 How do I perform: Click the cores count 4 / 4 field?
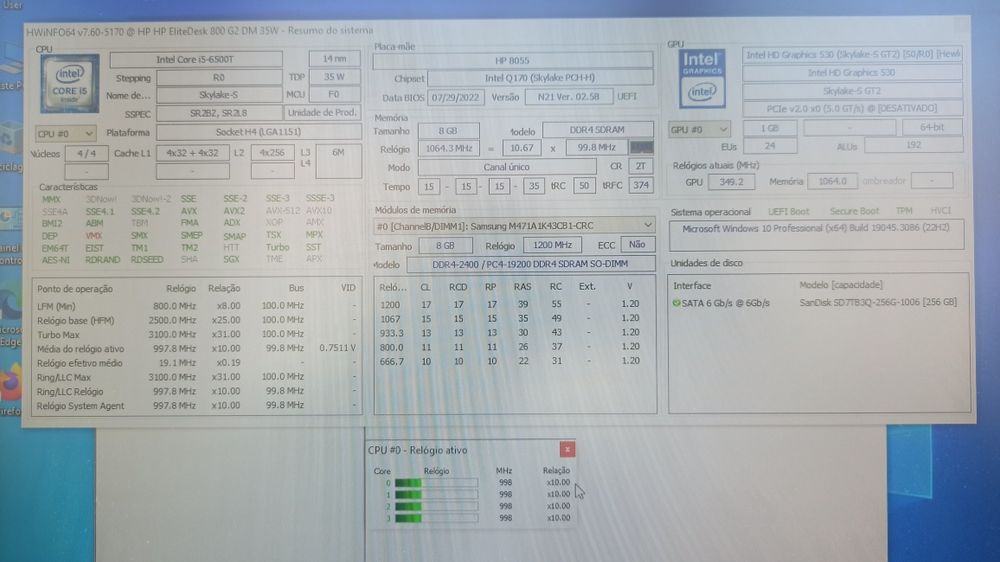[x=87, y=154]
